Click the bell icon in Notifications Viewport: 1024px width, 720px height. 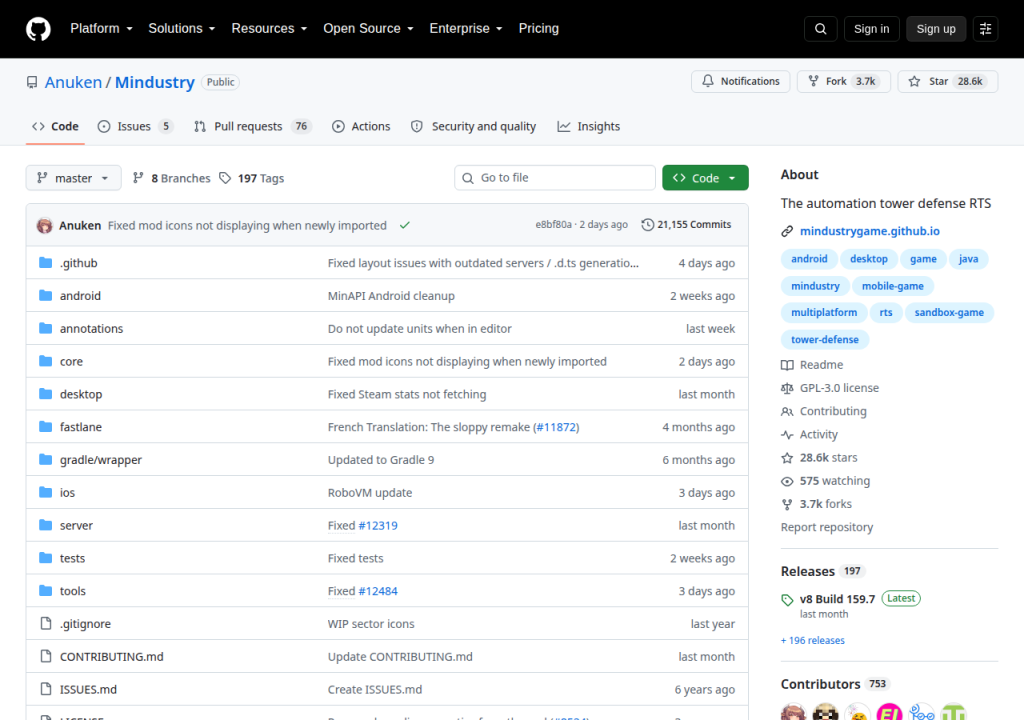pos(708,81)
